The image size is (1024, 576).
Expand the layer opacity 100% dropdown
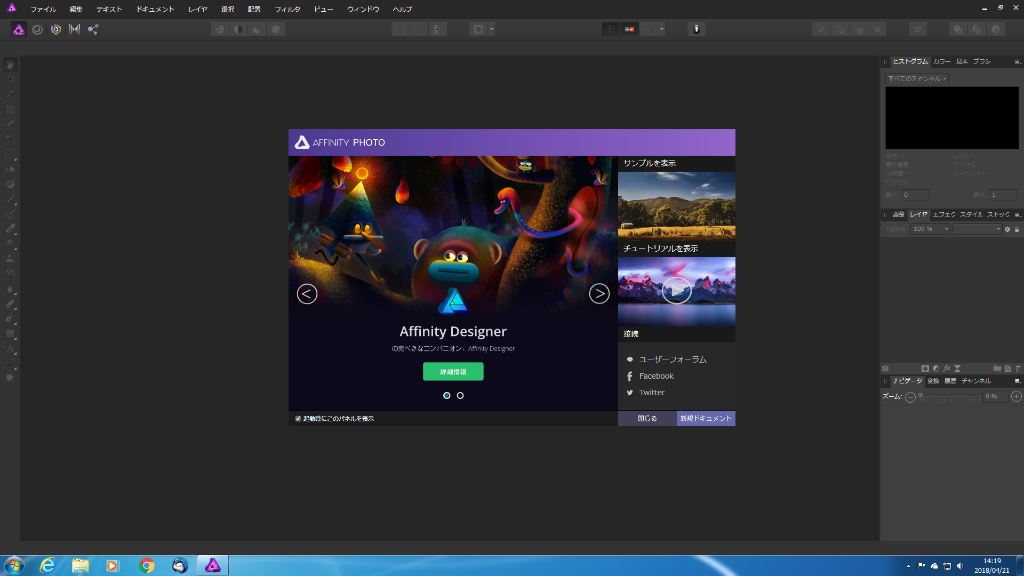point(929,229)
